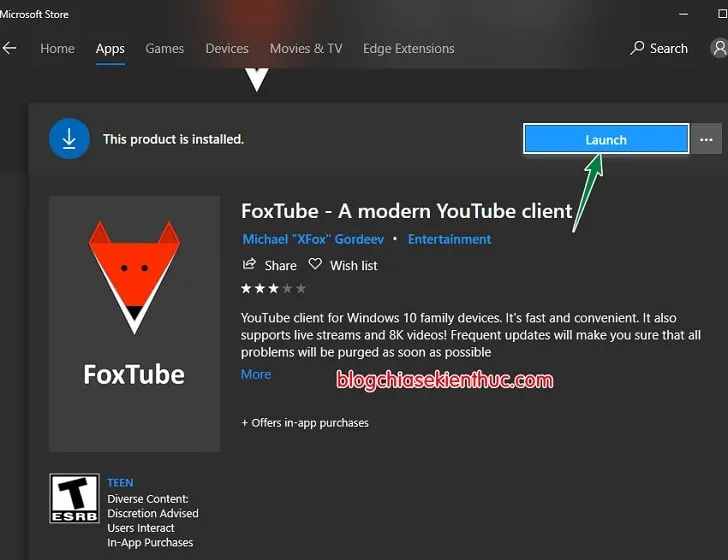Click "+ Offers in-app purchases" text
Screen dimensions: 728x560
point(305,423)
